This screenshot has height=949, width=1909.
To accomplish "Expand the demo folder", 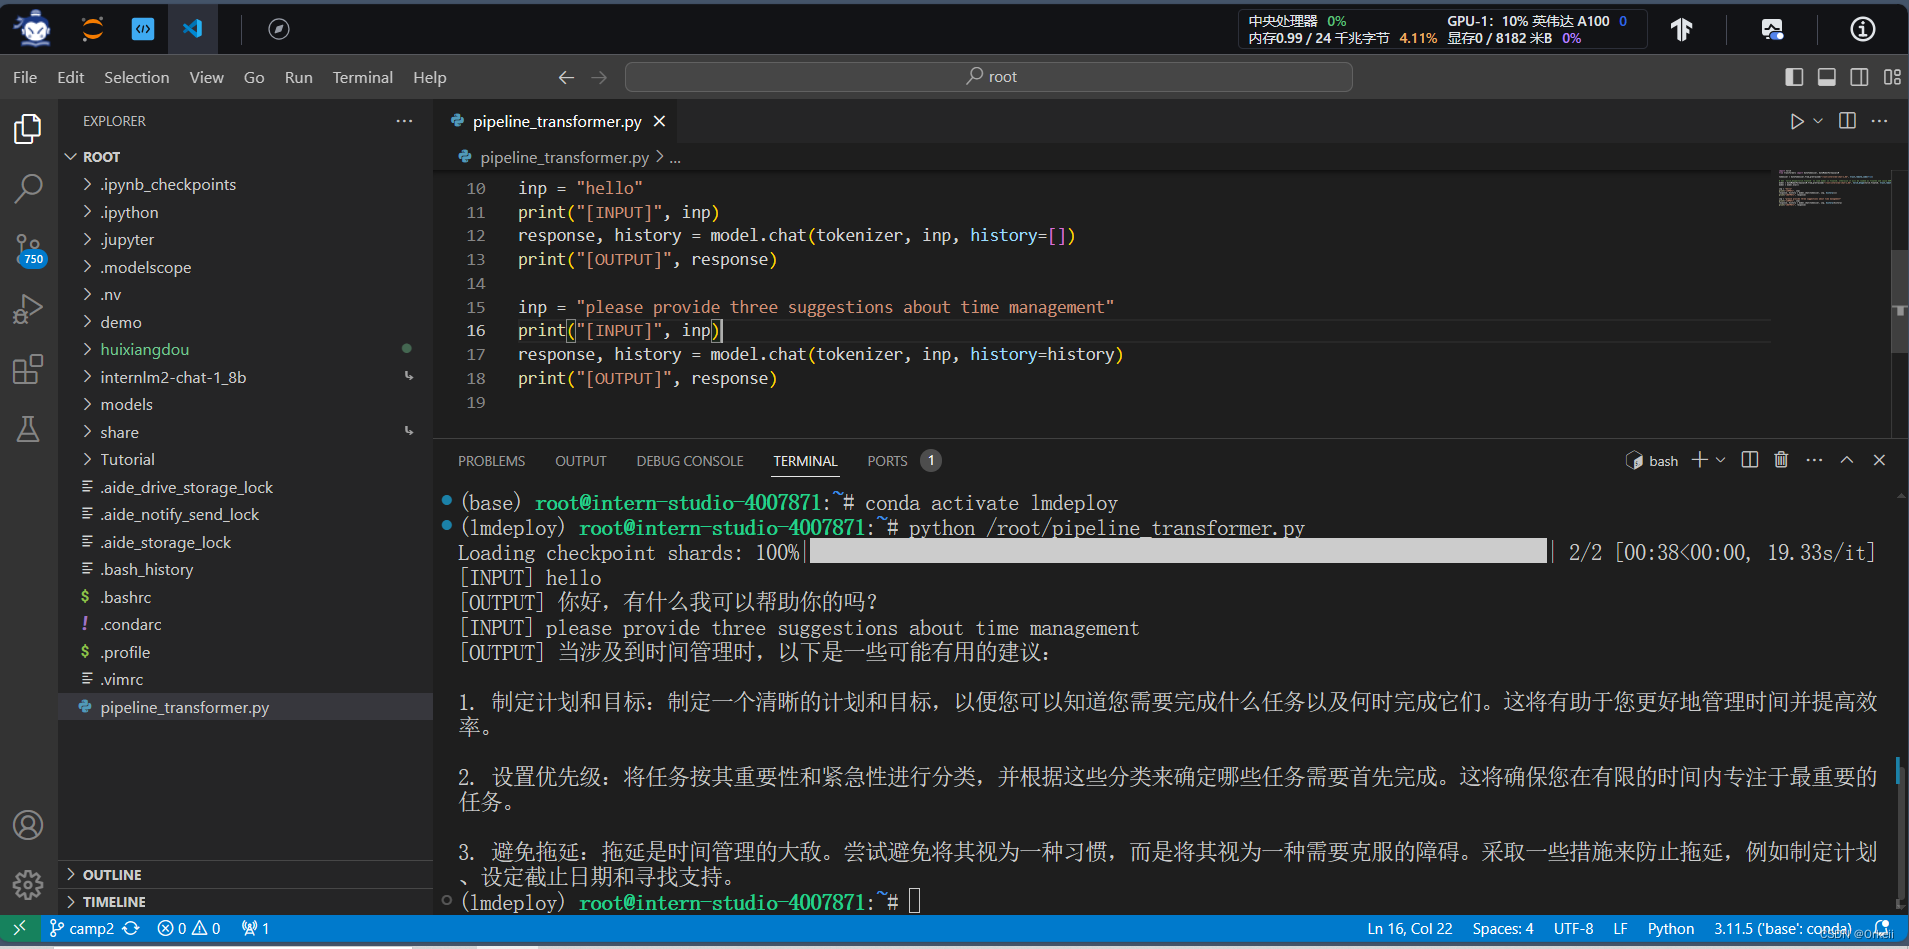I will [x=120, y=322].
